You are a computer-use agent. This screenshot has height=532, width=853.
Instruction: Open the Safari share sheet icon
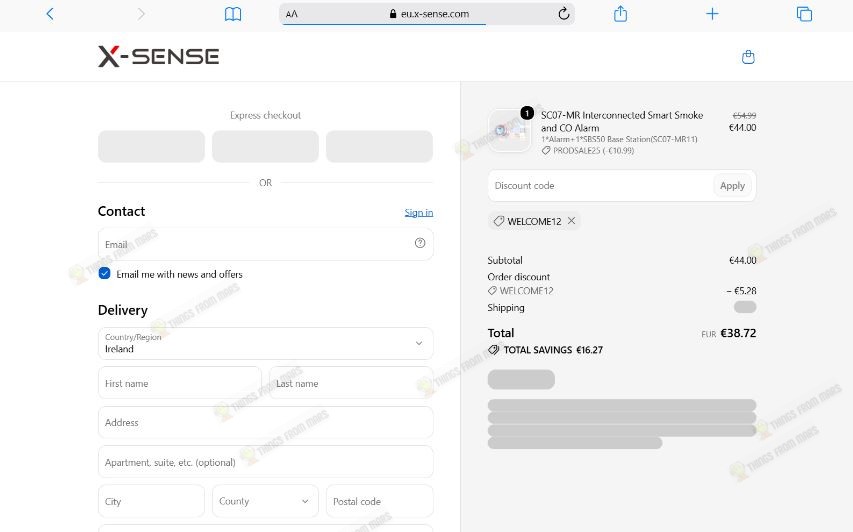click(620, 14)
